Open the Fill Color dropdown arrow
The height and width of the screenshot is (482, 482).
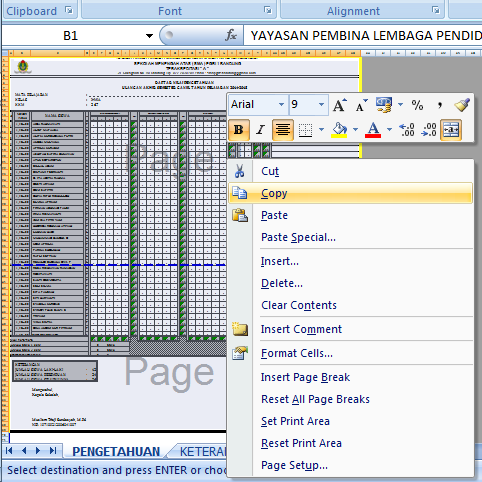point(356,129)
